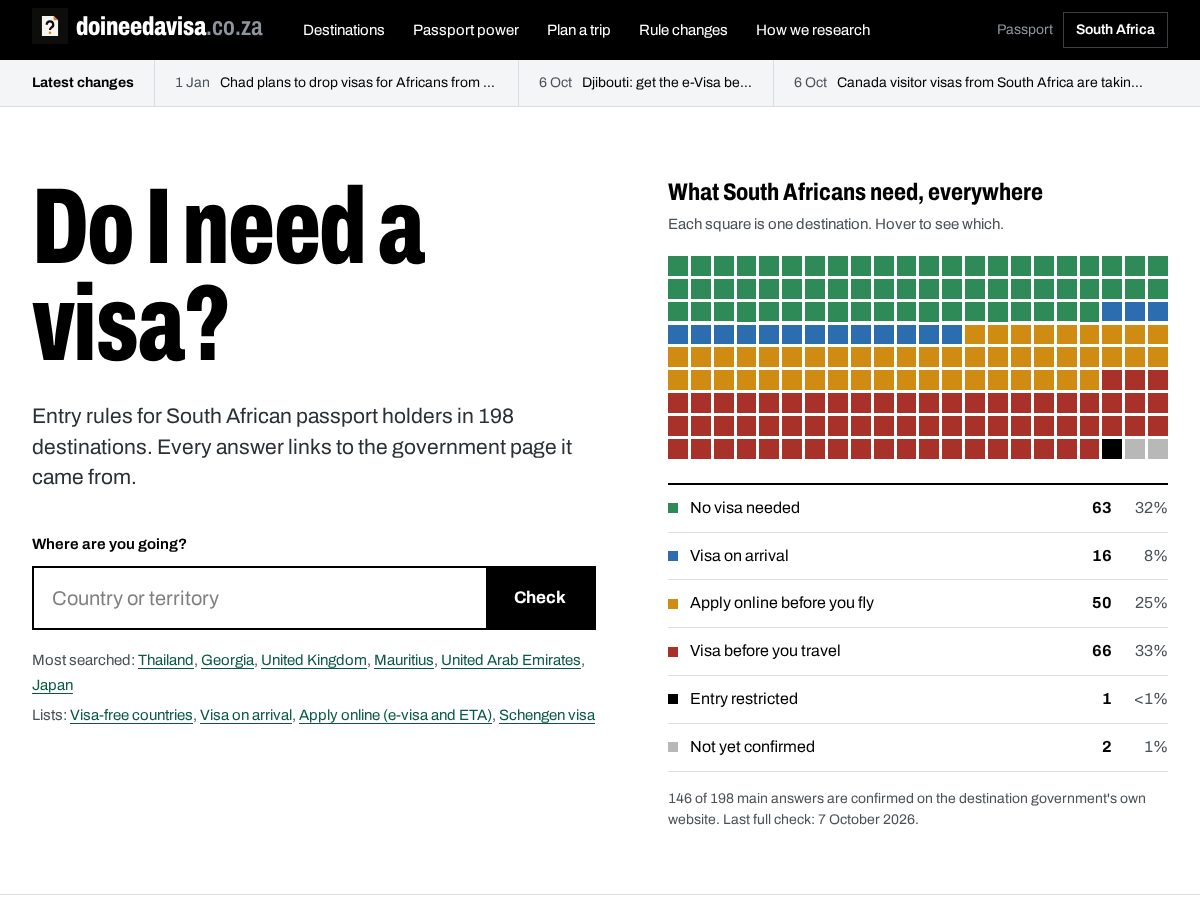
Task: Click black swatch beside Entry restricted legend
Action: click(x=673, y=699)
